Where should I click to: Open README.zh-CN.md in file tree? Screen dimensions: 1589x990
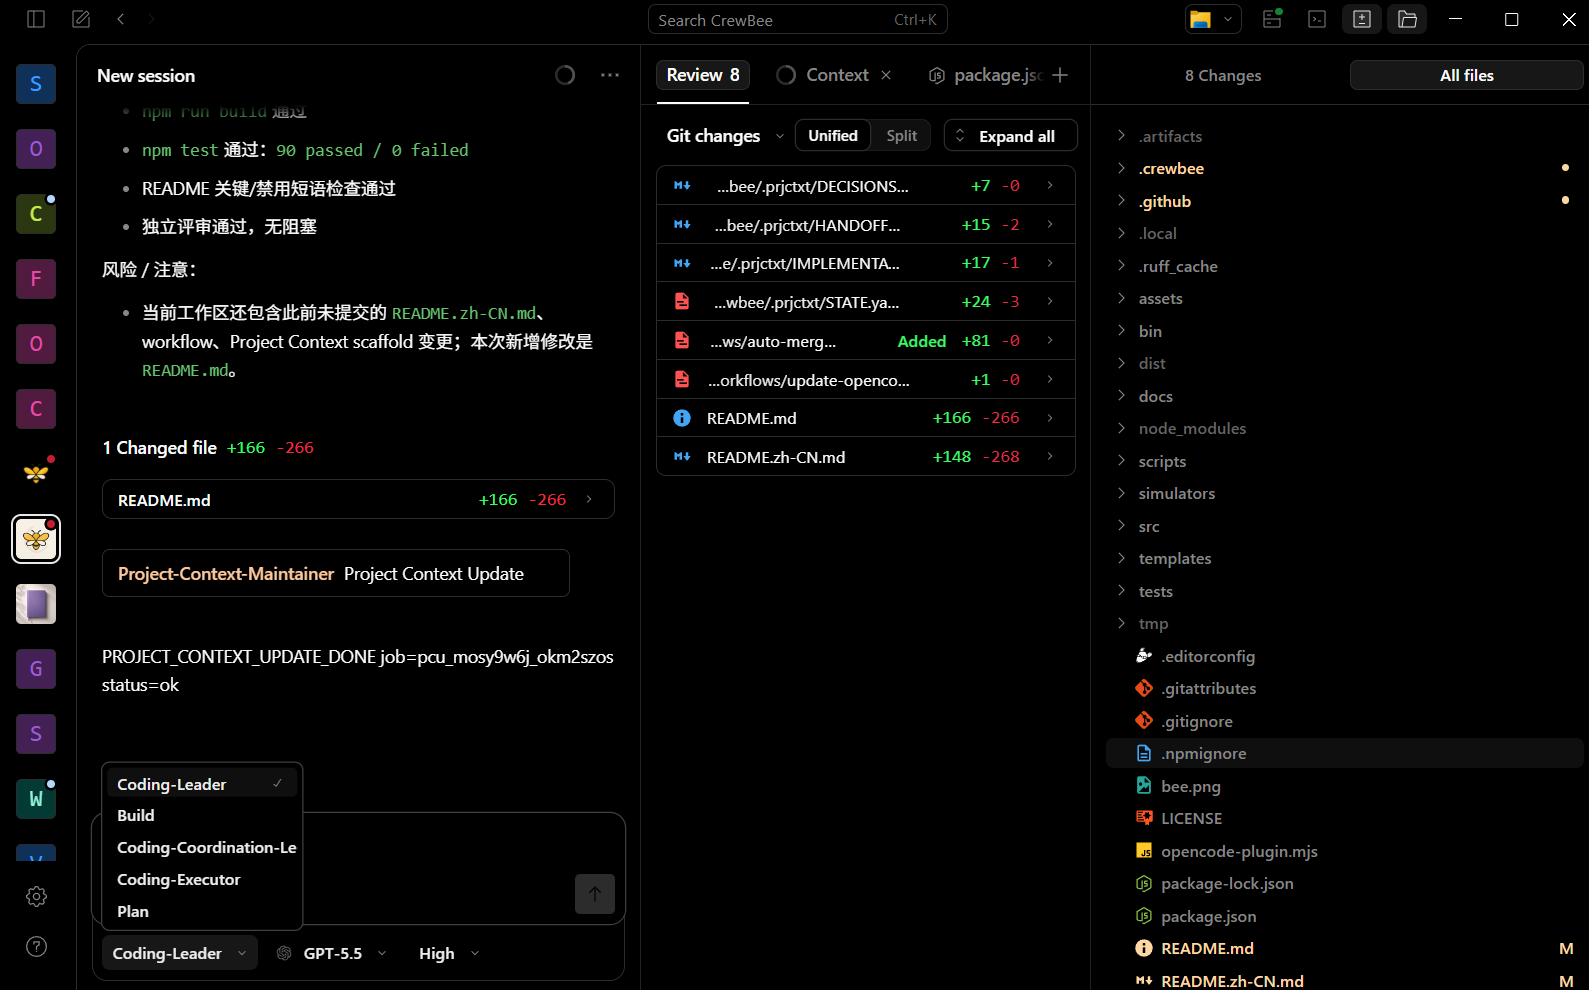click(1345, 981)
